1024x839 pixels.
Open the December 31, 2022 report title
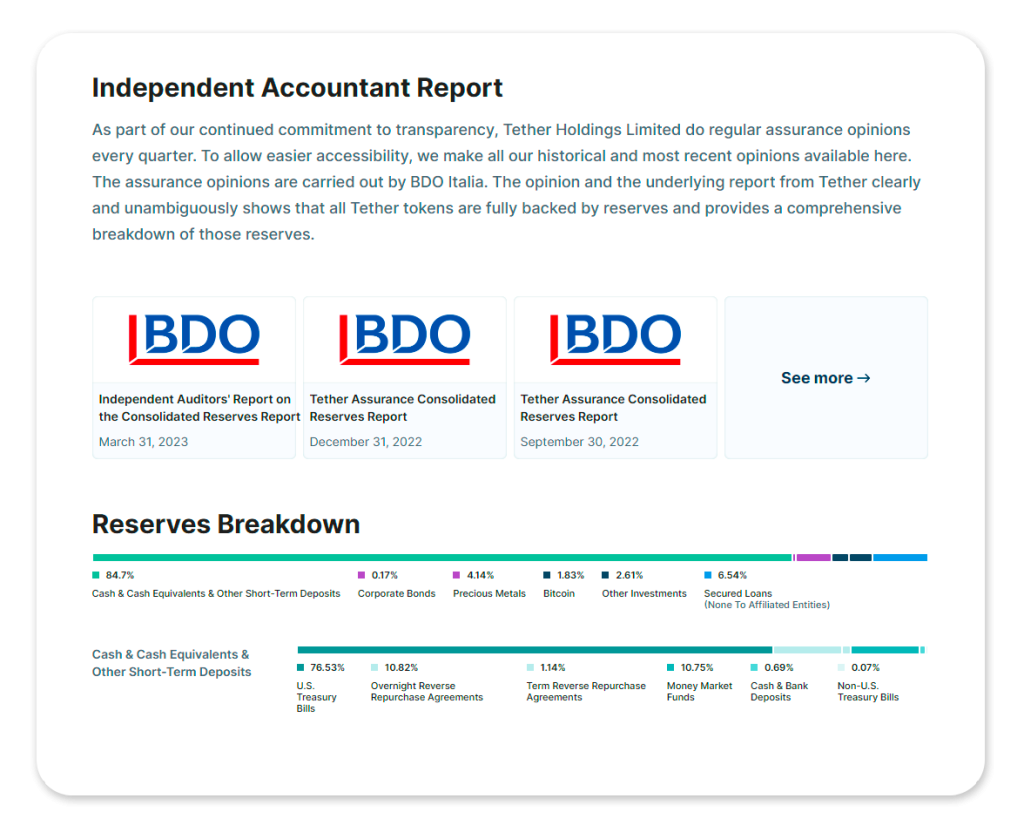pos(402,408)
